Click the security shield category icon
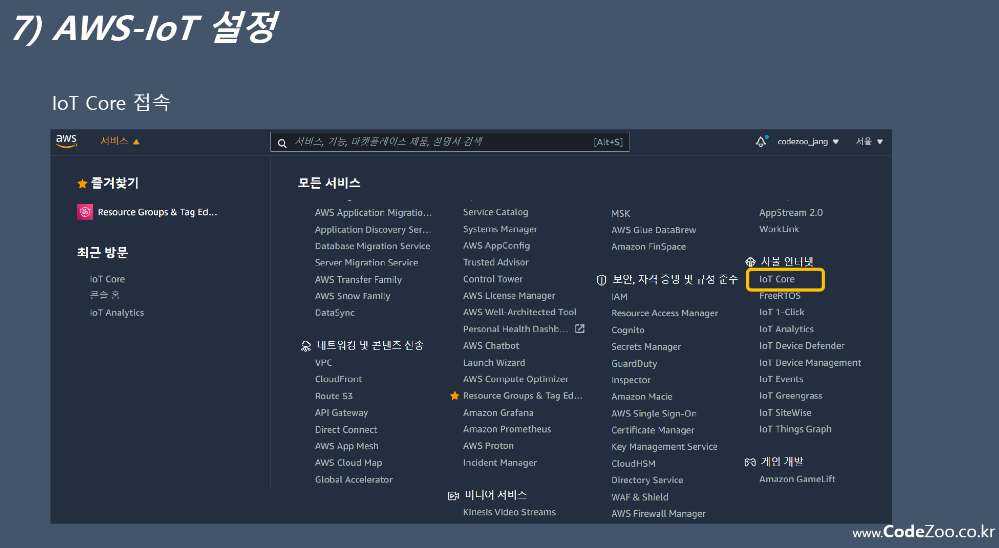Image resolution: width=999 pixels, height=548 pixels. pyautogui.click(x=601, y=280)
